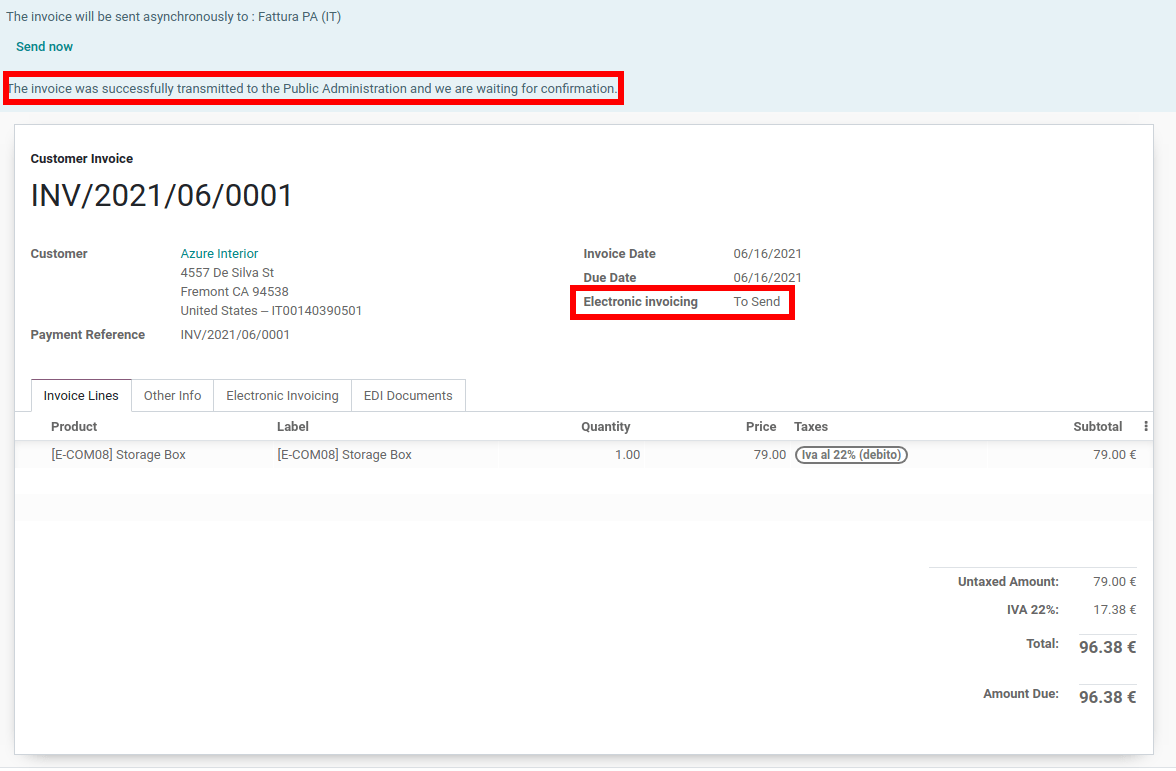Click the Send now link
1176x771 pixels.
[44, 46]
